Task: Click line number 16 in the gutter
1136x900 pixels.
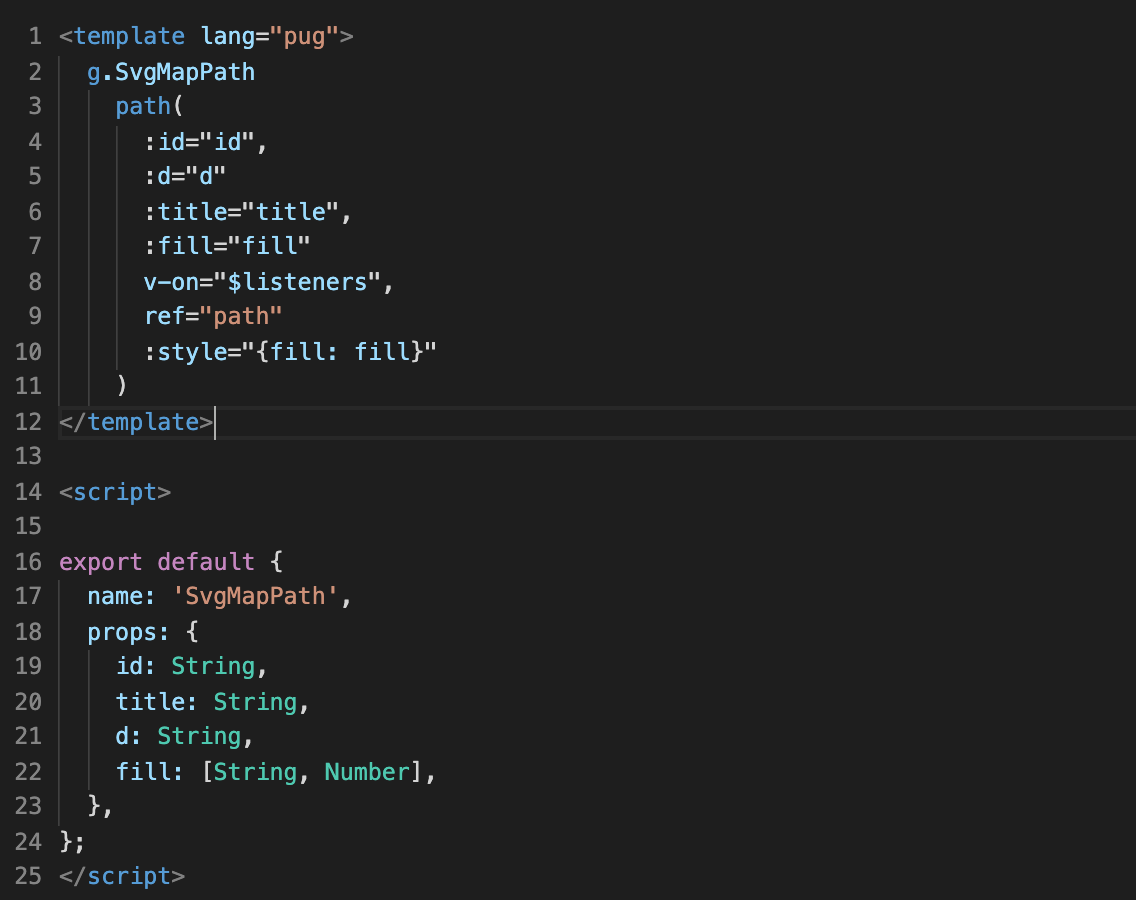Action: (x=29, y=562)
